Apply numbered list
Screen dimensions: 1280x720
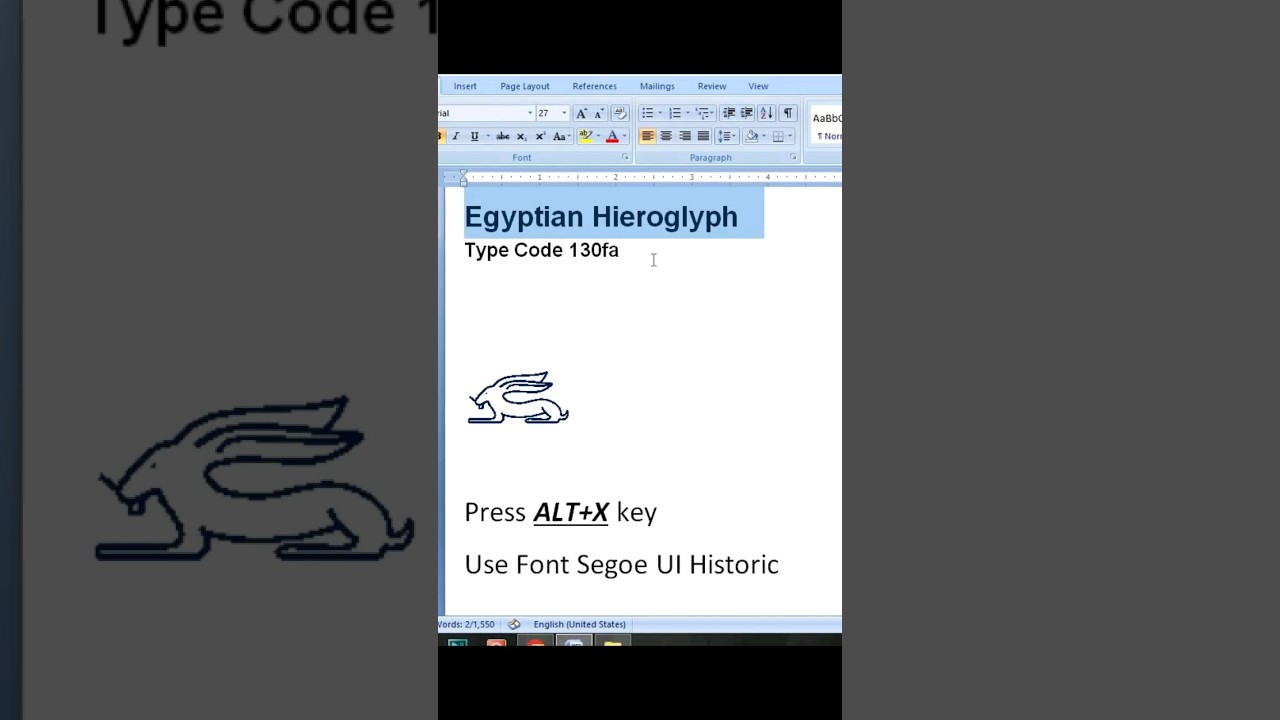(675, 113)
